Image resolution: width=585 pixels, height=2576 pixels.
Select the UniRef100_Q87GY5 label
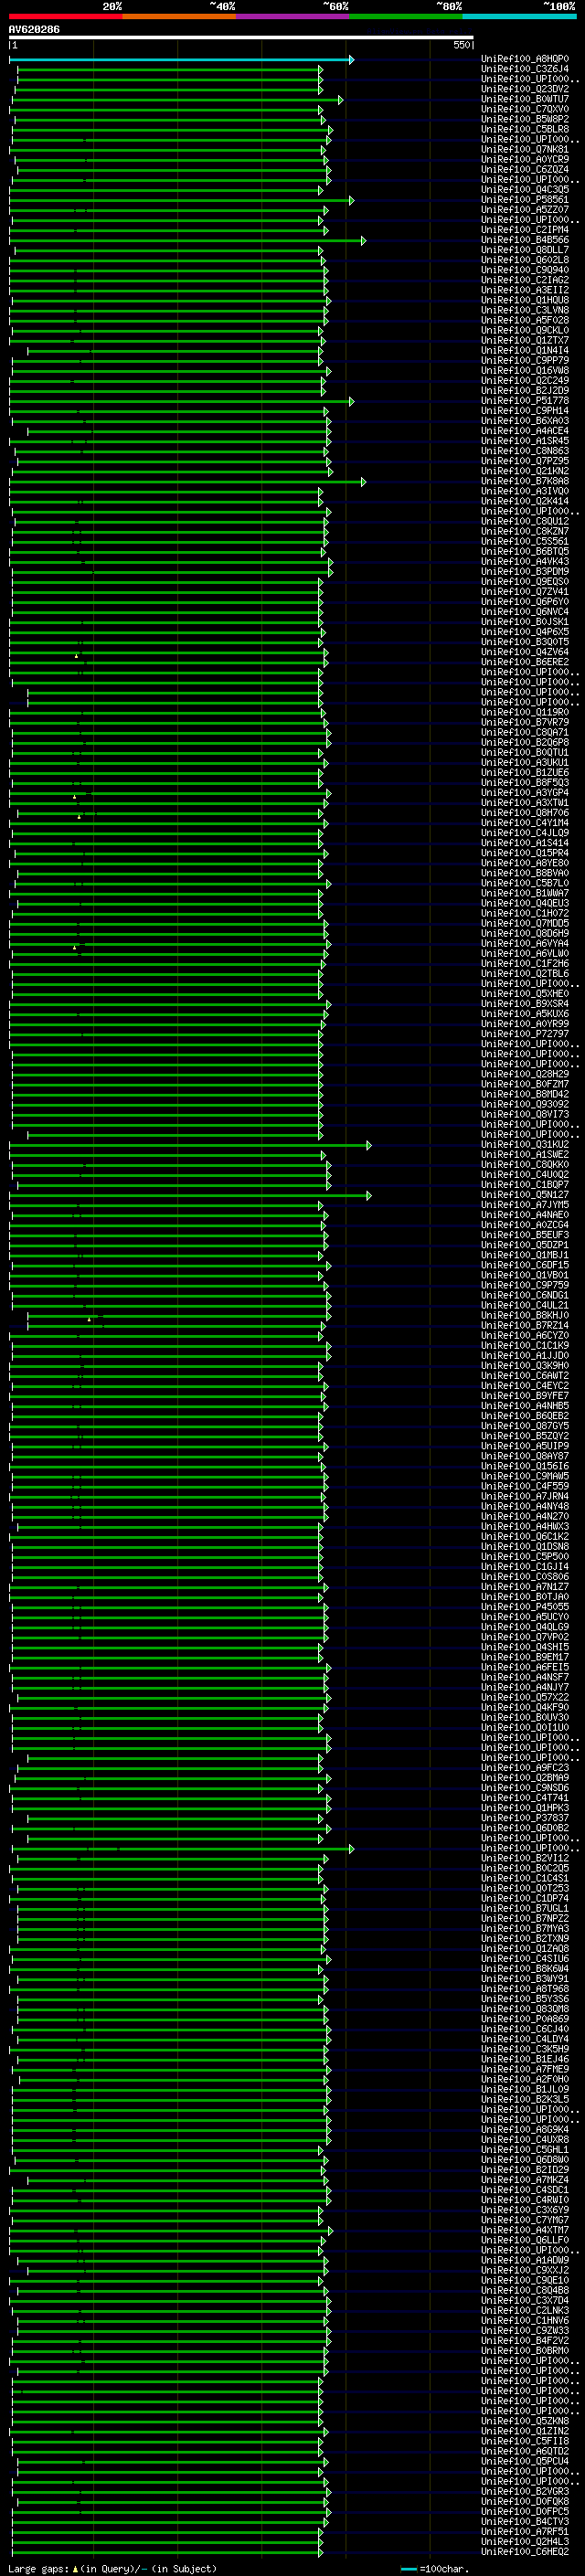click(525, 1426)
